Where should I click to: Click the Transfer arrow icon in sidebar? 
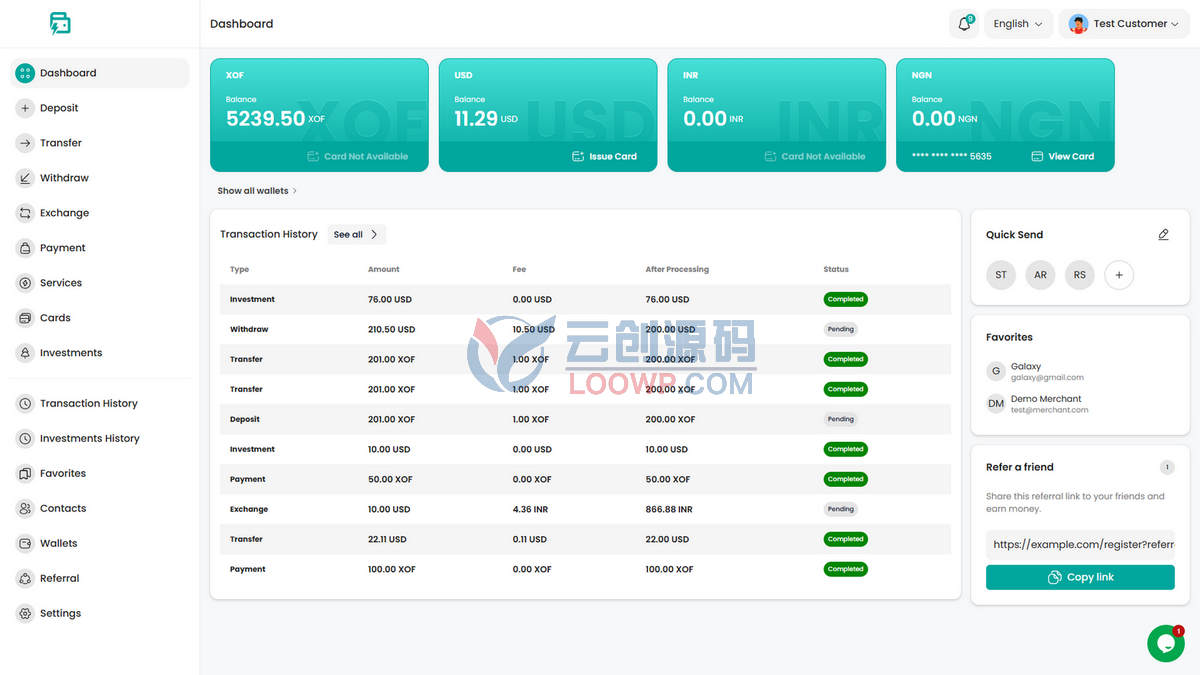(25, 143)
